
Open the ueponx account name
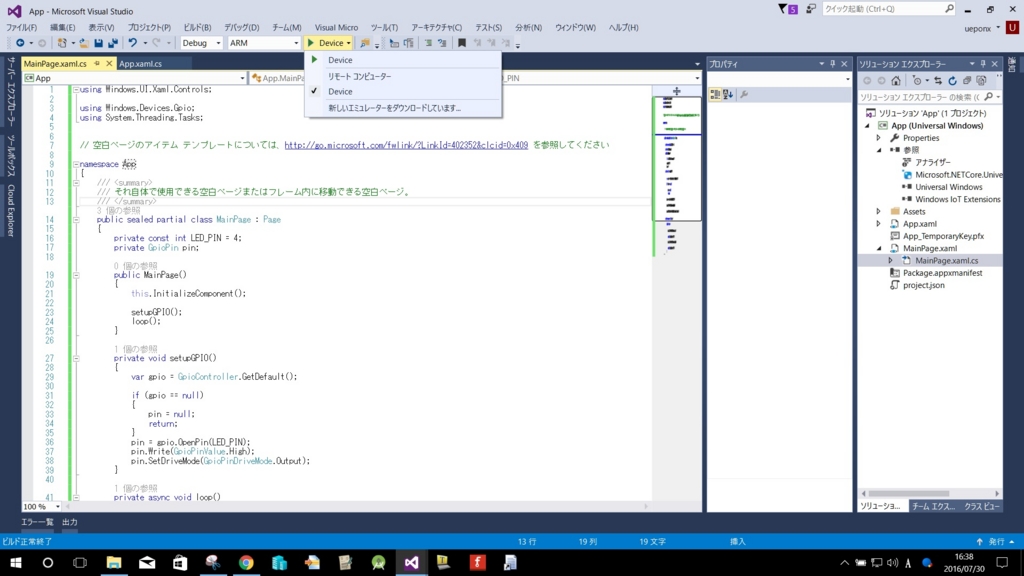pyautogui.click(x=978, y=28)
